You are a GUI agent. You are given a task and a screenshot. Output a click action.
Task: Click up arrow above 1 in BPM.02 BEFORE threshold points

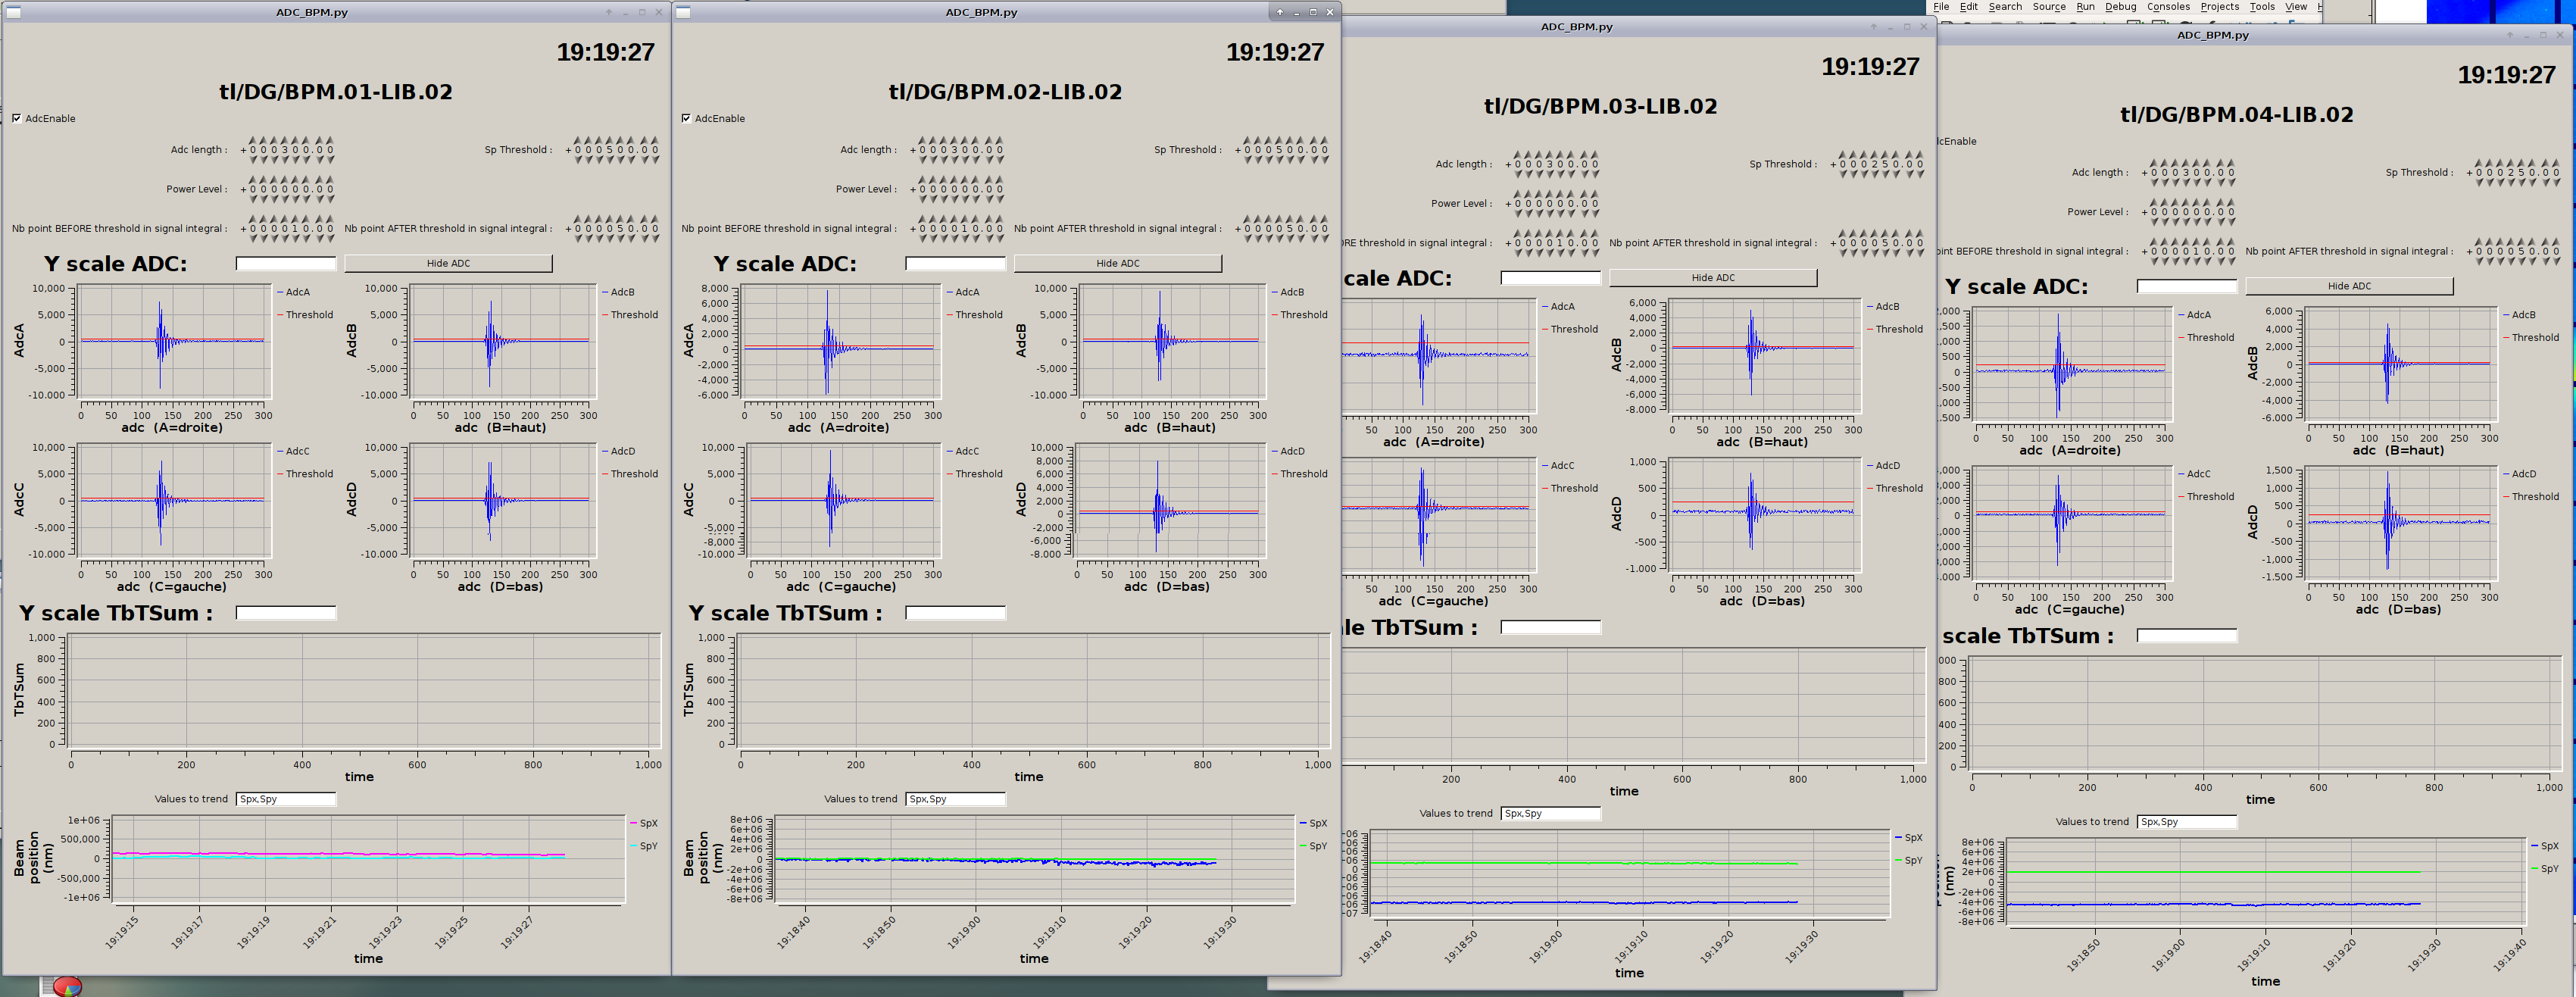tap(965, 218)
